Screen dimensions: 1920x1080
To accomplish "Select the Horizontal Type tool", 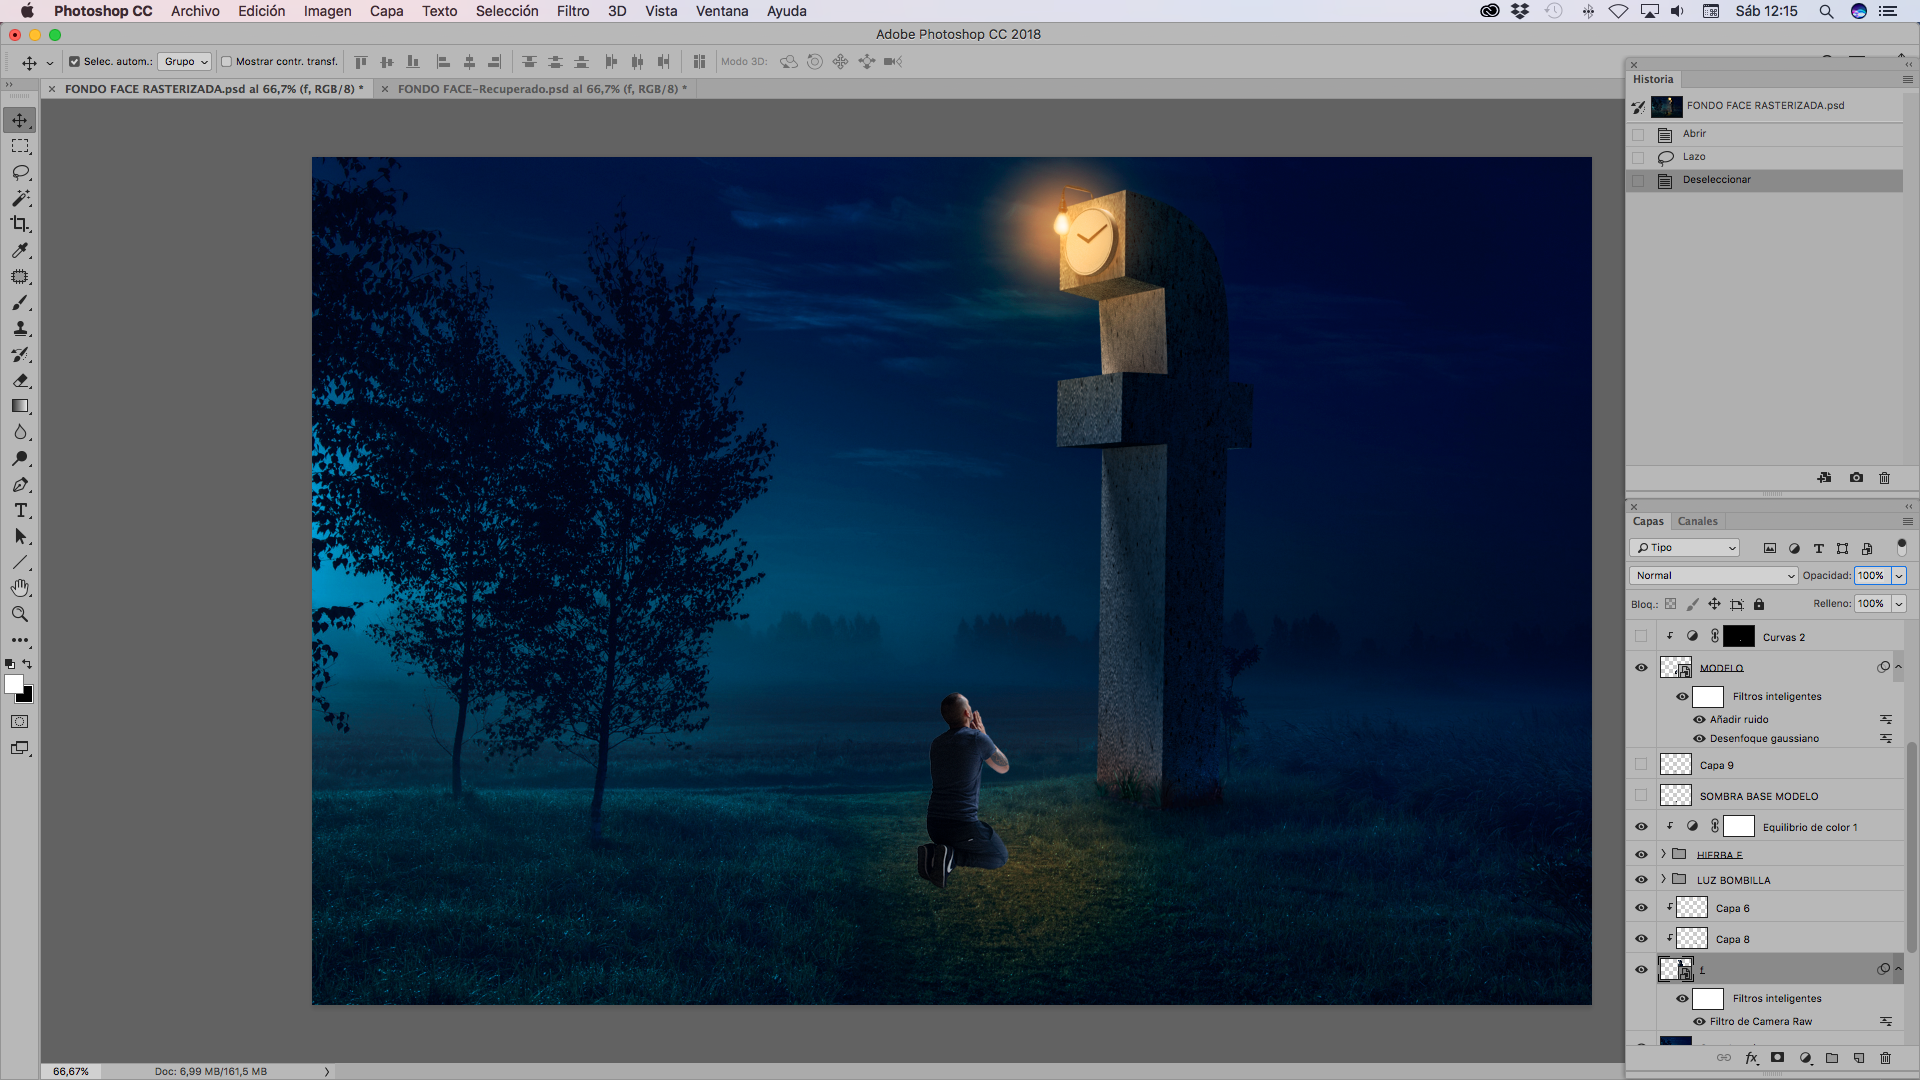I will 20,511.
